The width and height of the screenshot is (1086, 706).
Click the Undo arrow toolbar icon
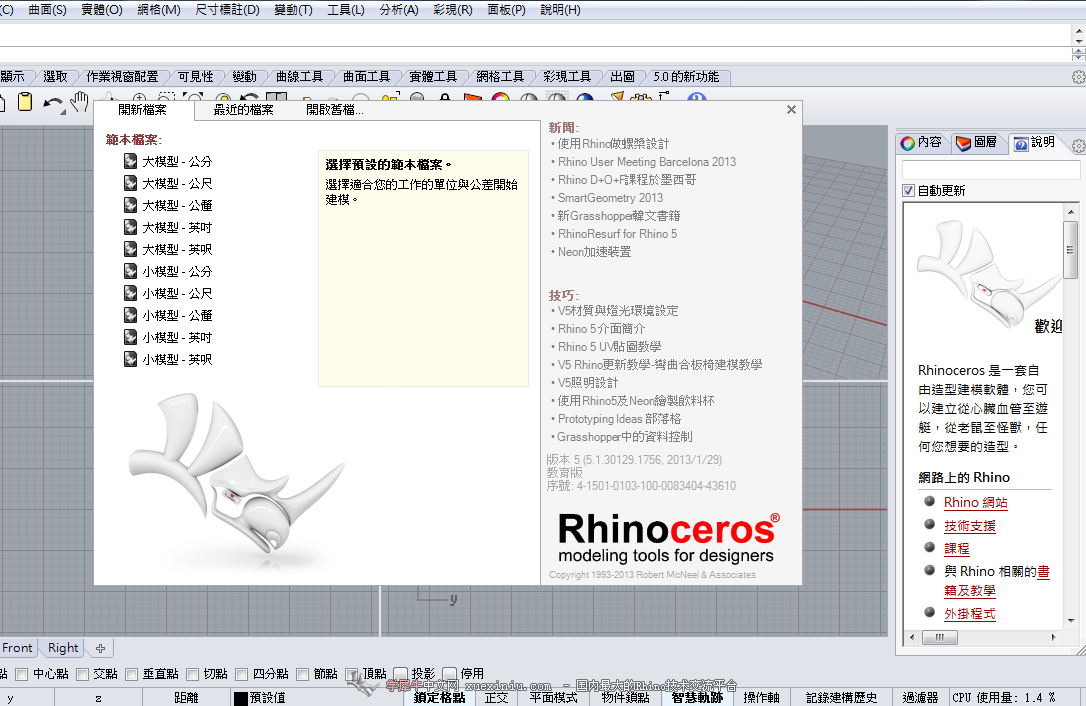coord(53,104)
